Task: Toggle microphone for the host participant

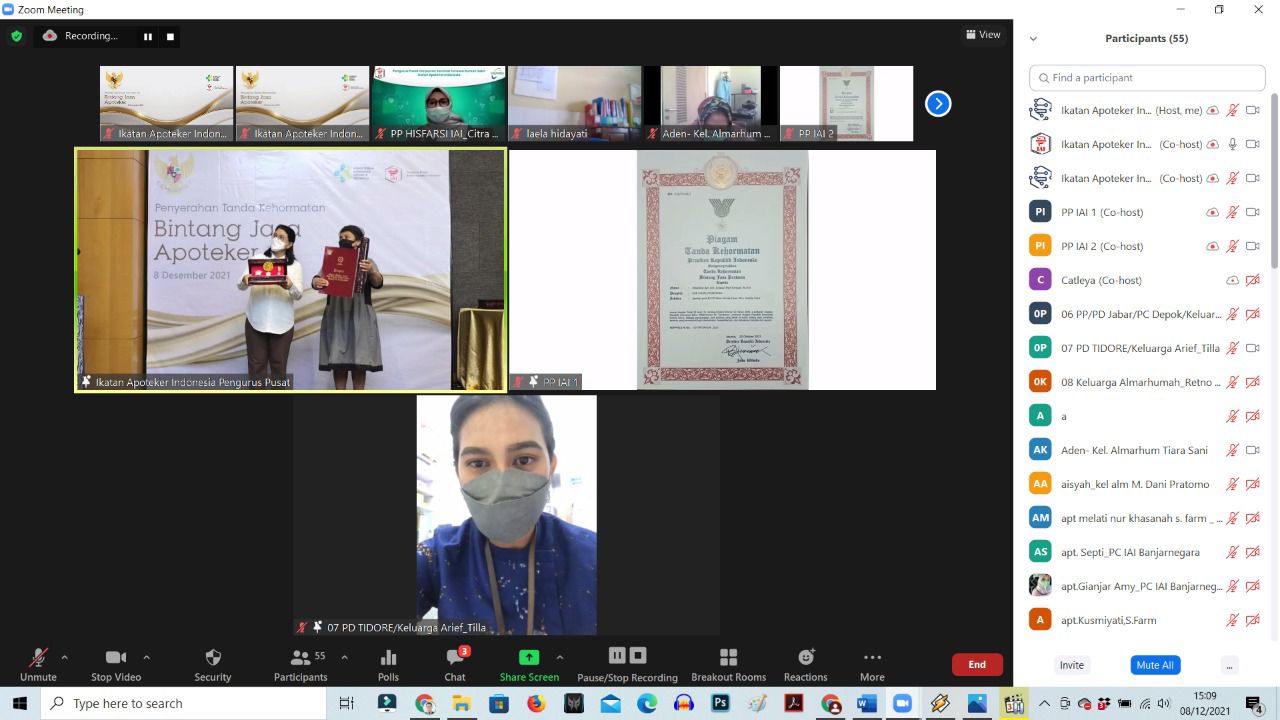Action: (x=1233, y=111)
